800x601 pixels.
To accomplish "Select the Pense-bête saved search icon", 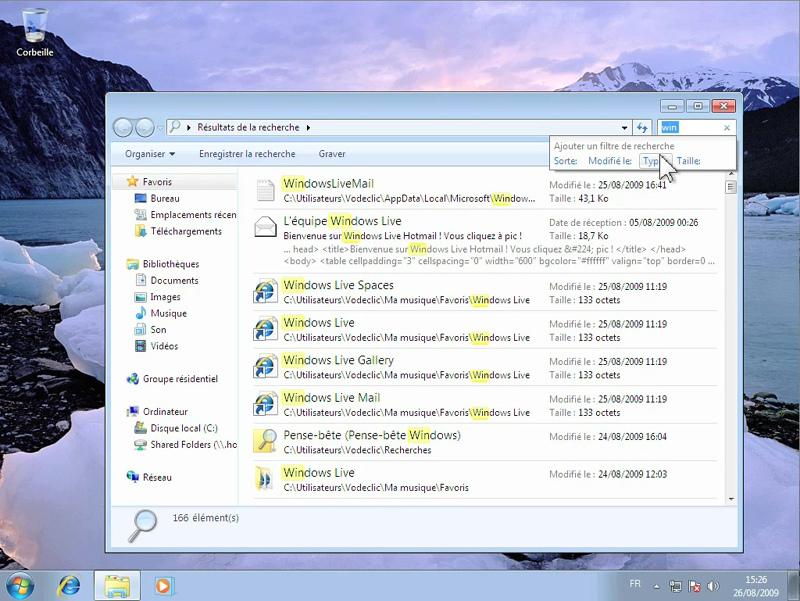I will tap(265, 442).
